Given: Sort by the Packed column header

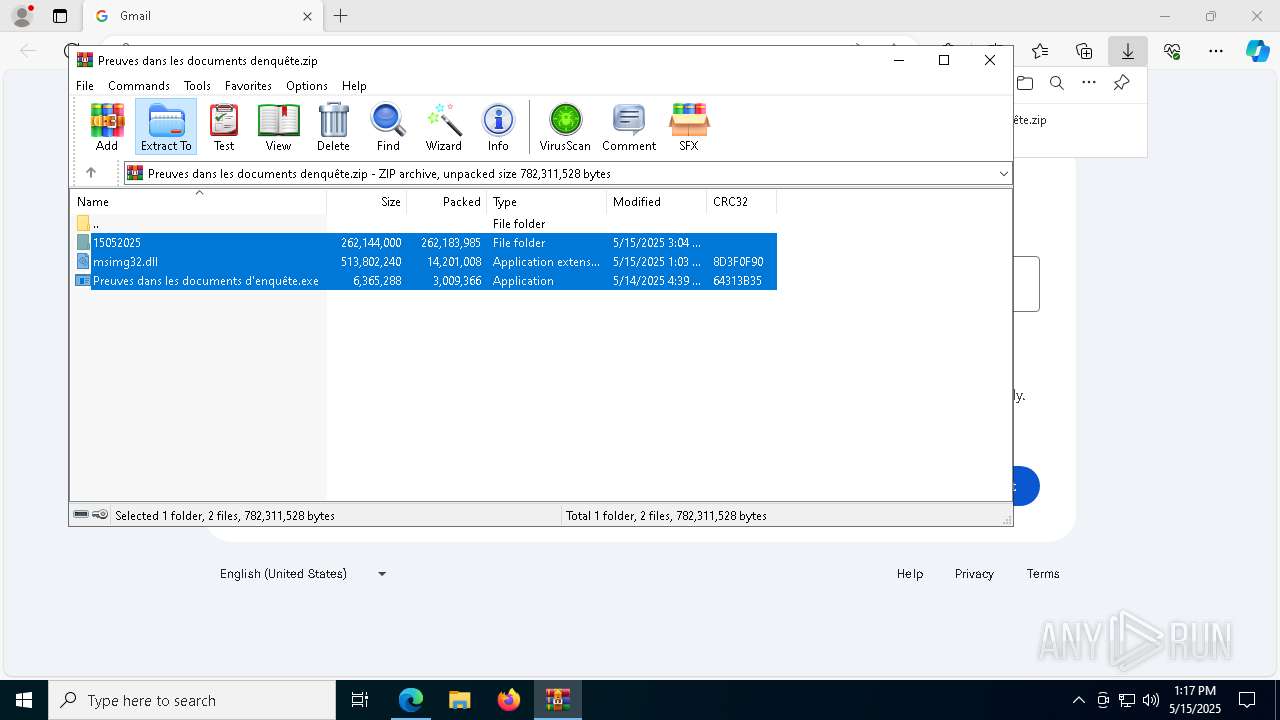Looking at the screenshot, I should click(x=446, y=202).
